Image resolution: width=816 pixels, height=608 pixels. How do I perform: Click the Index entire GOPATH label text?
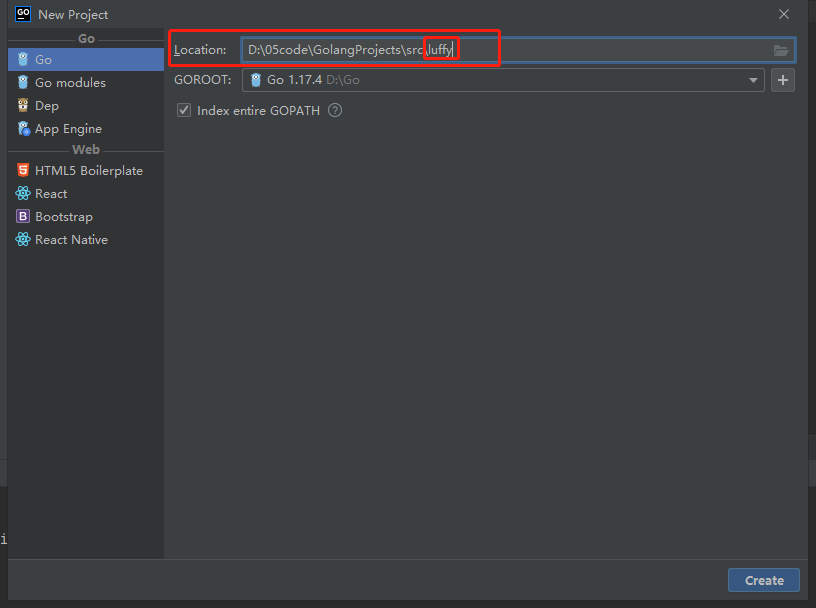click(x=258, y=110)
